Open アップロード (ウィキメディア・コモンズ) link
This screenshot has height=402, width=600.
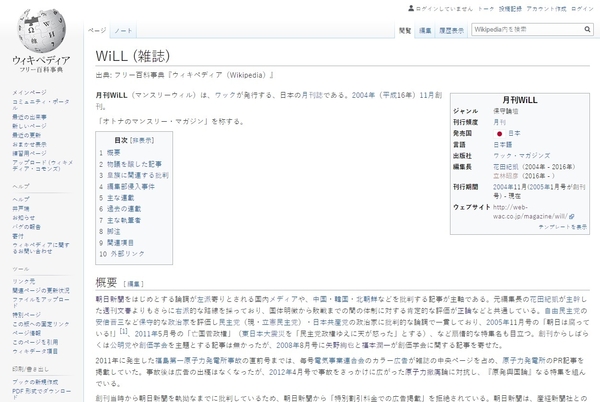tap(42, 166)
